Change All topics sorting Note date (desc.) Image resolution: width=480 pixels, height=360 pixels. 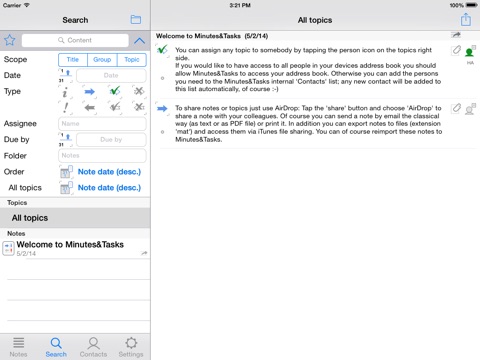(x=109, y=188)
